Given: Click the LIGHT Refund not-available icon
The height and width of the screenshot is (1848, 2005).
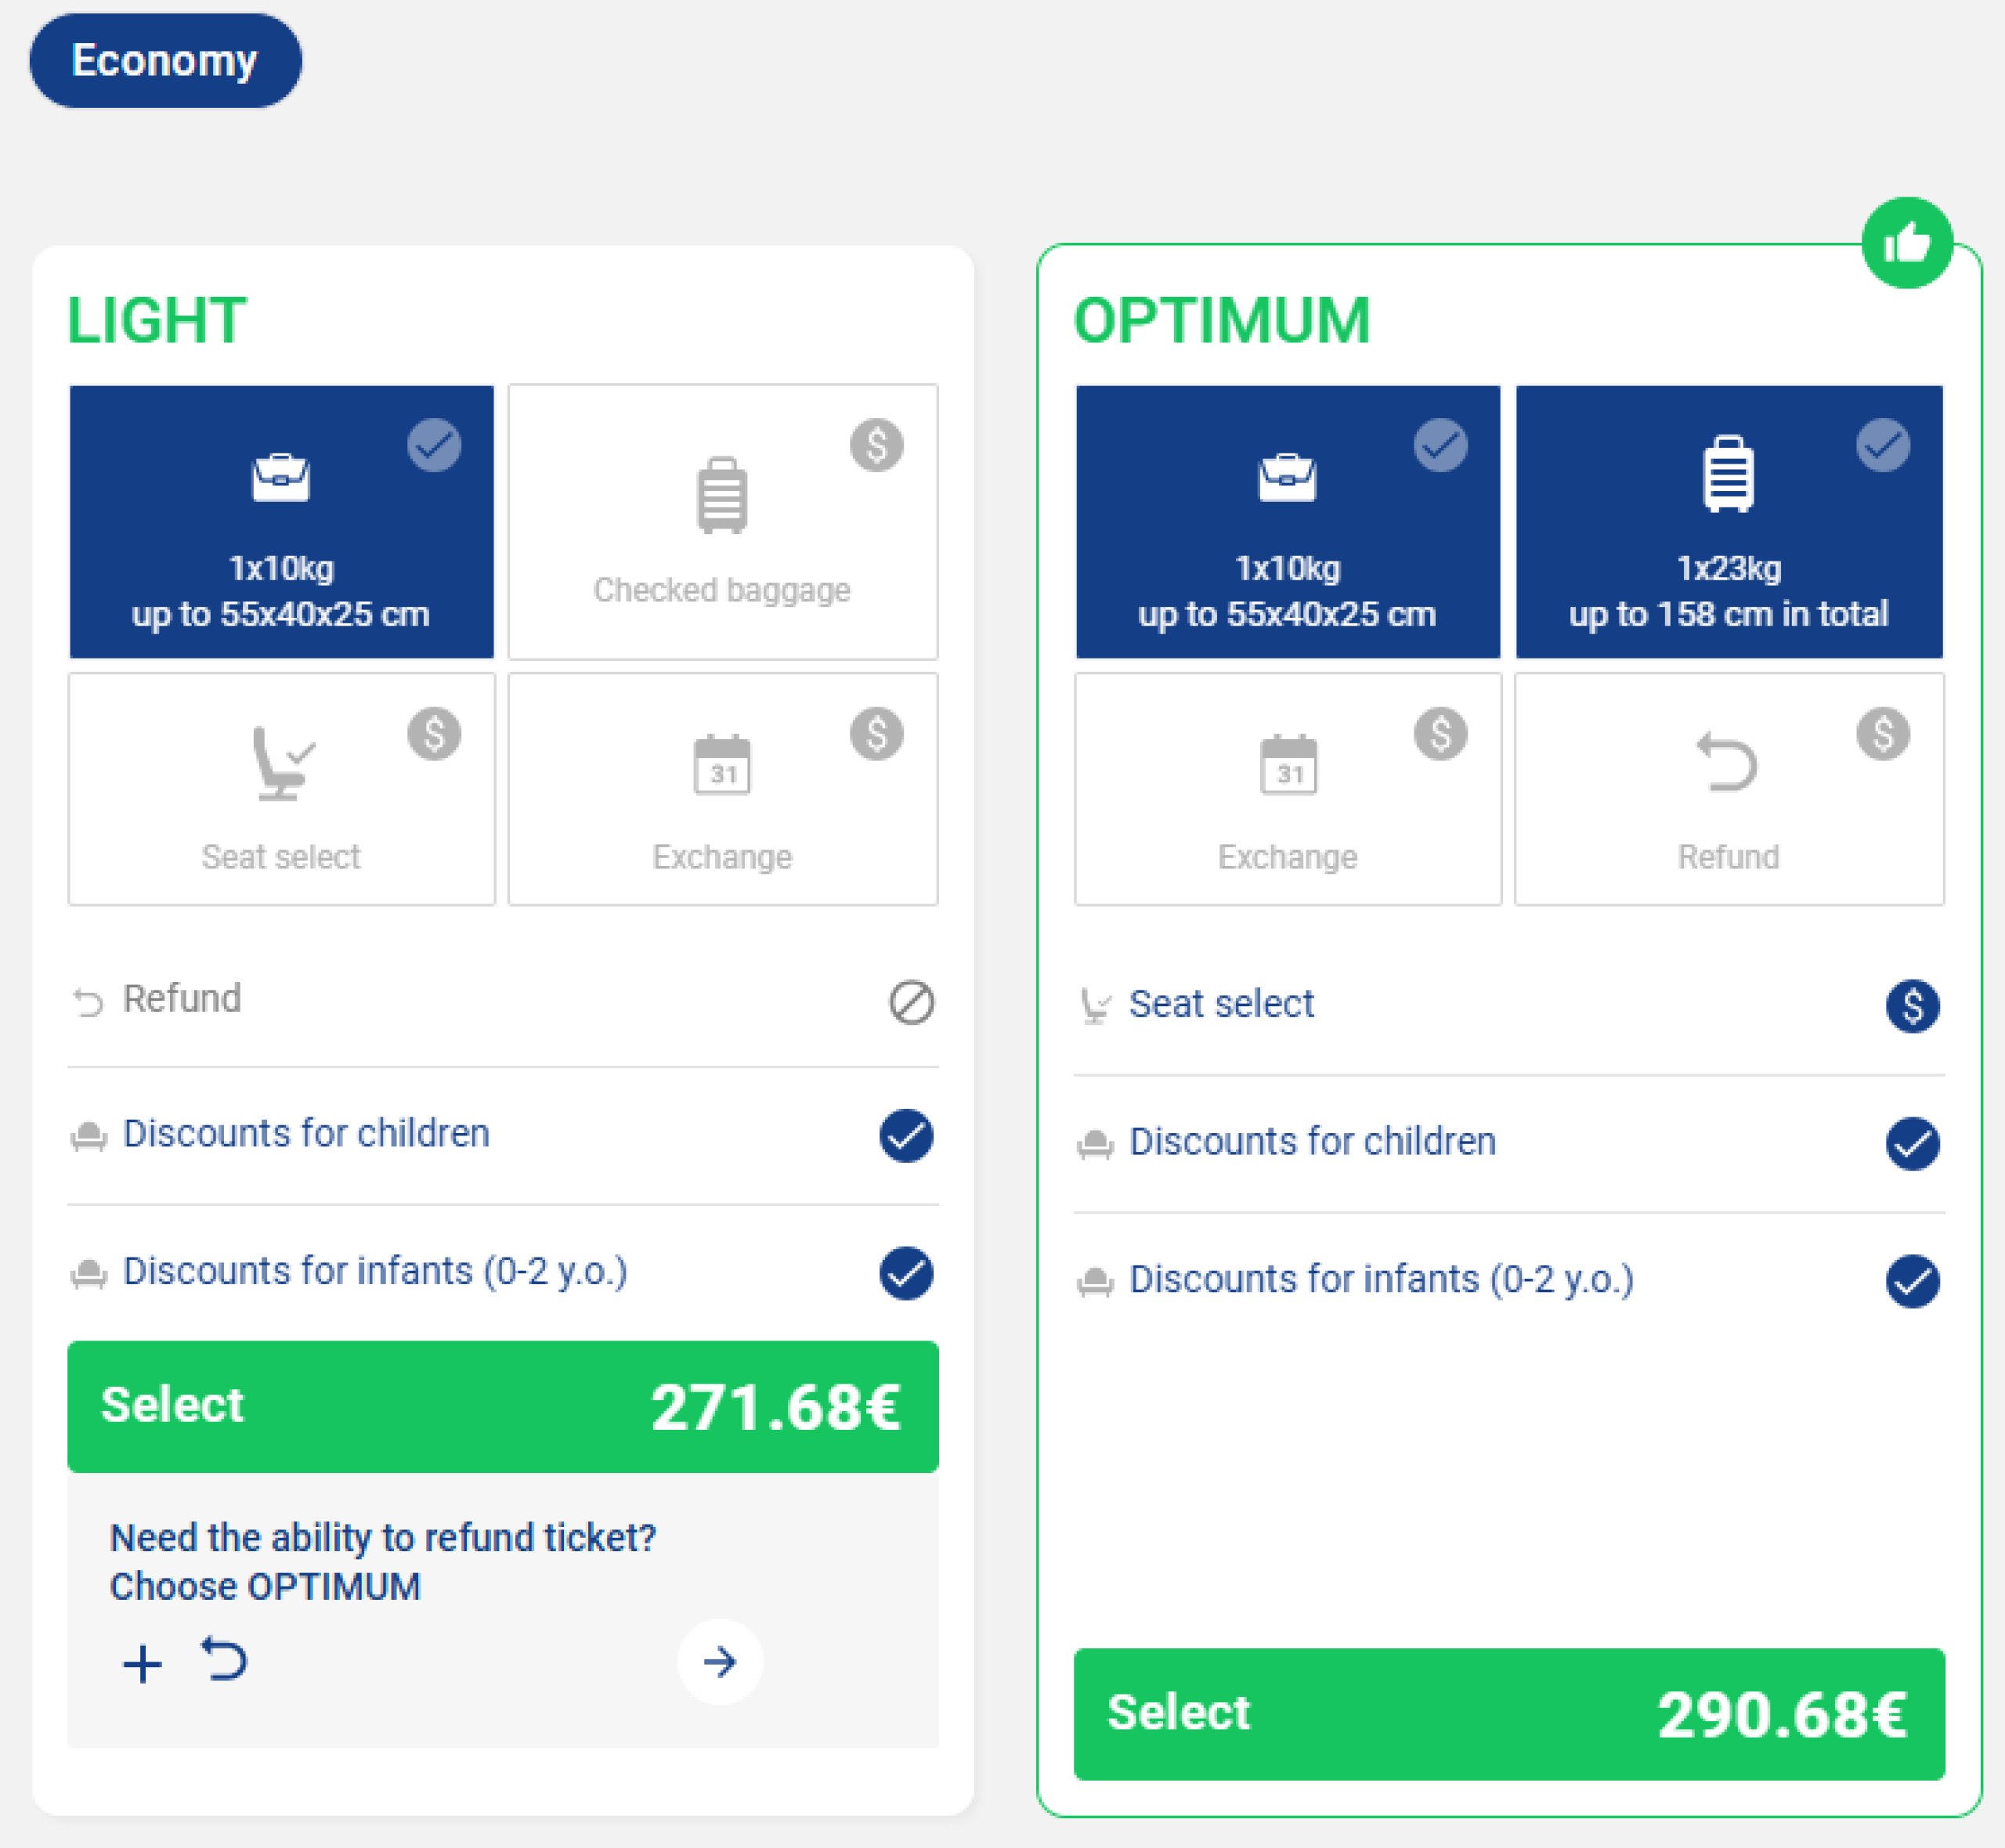Looking at the screenshot, I should [911, 1001].
